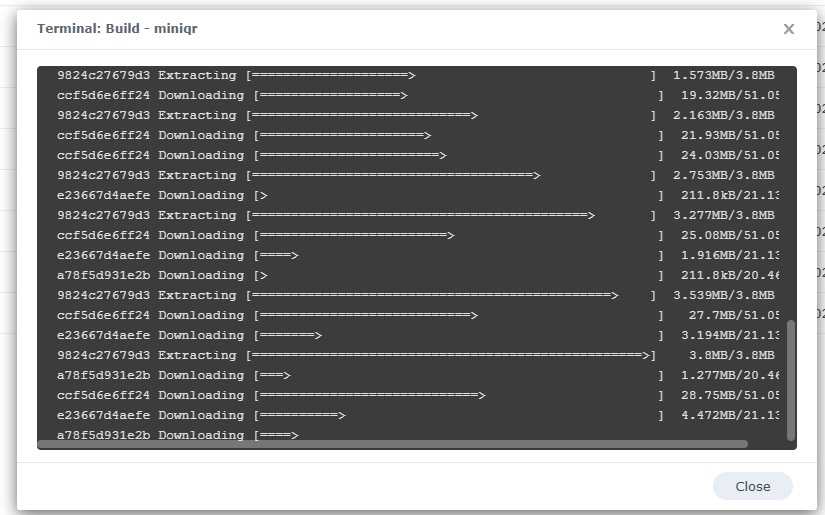
Task: Select the Extracting line showing 1.573MB/3.8MB
Action: pyautogui.click(x=416, y=75)
